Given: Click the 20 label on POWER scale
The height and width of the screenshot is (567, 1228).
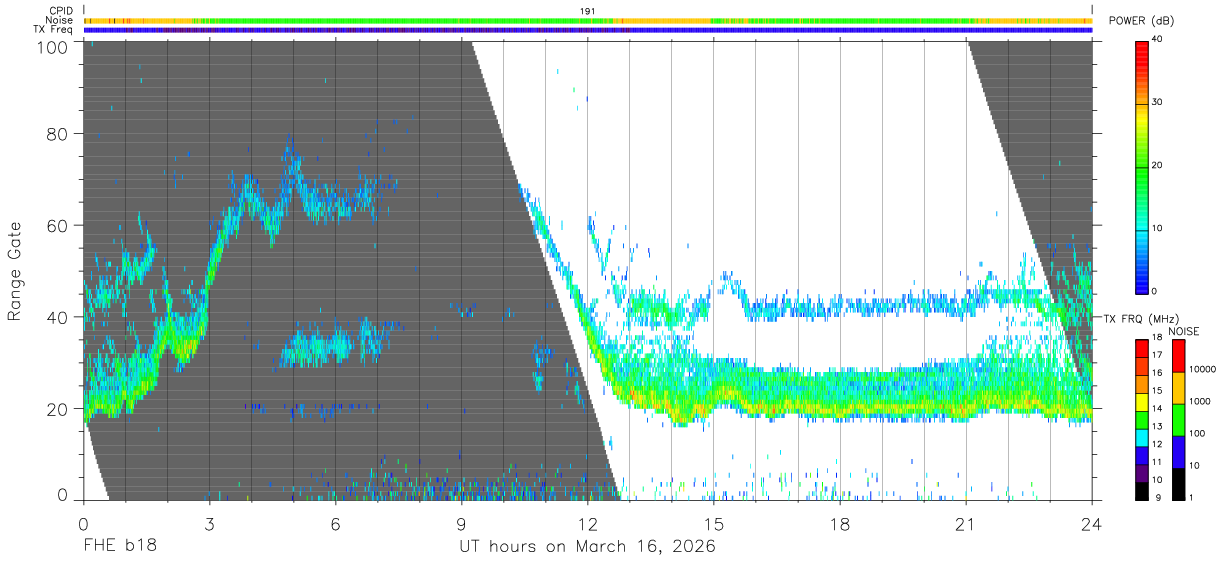Looking at the screenshot, I should coord(1158,166).
